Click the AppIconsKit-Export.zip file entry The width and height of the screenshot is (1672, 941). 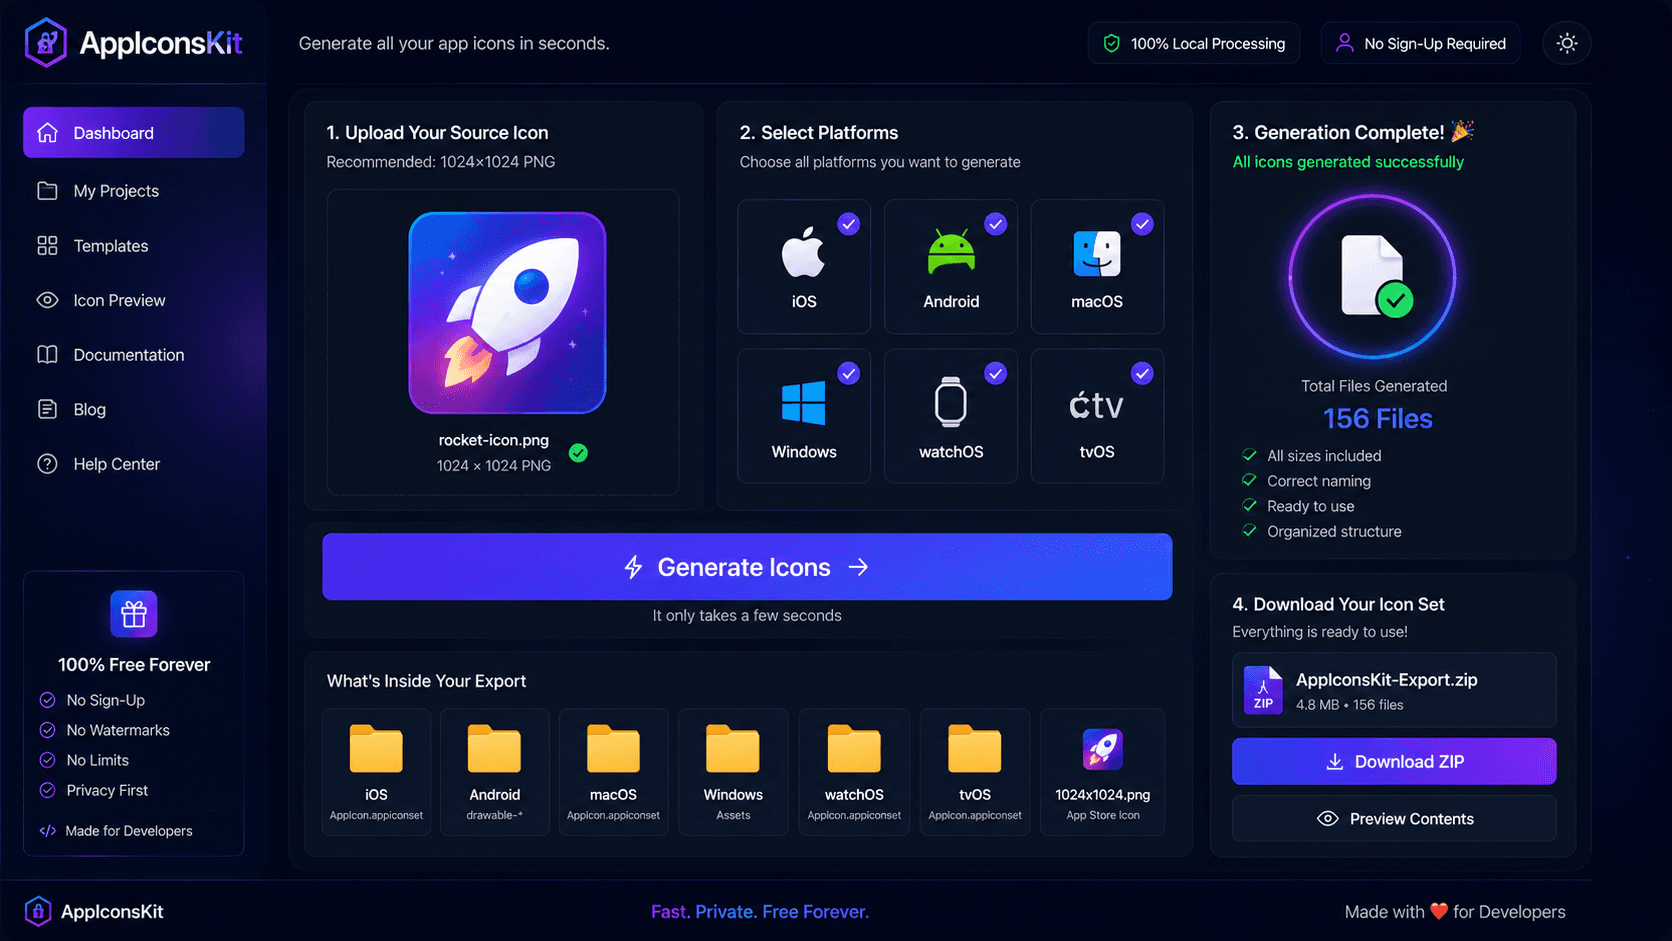(x=1394, y=690)
